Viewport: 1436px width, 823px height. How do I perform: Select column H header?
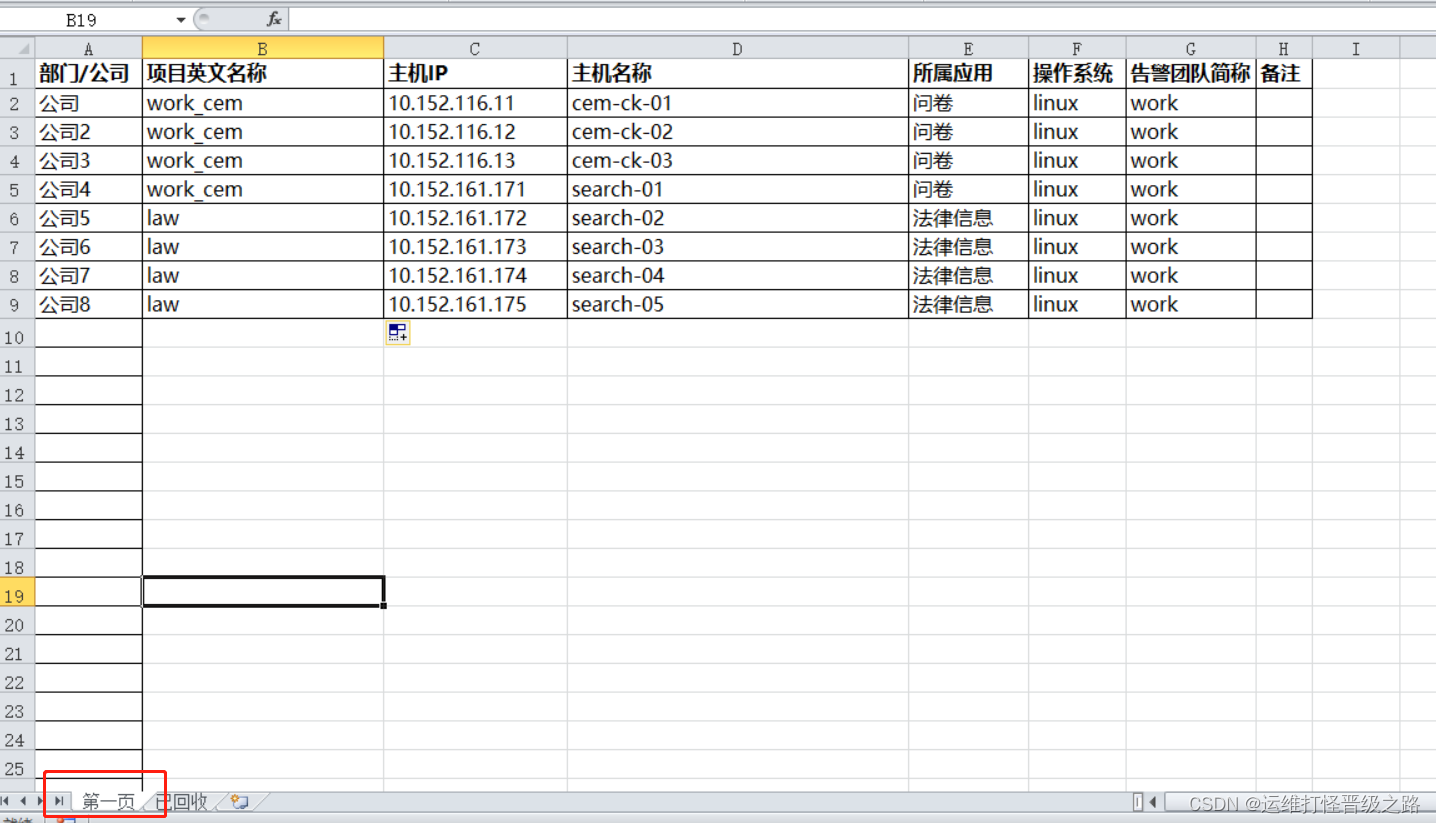tap(1284, 48)
